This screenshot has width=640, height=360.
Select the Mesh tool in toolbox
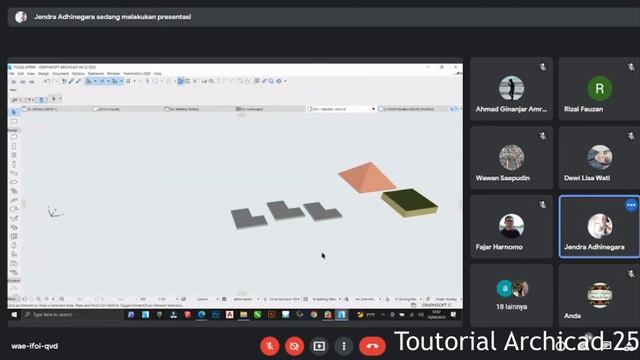14,272
